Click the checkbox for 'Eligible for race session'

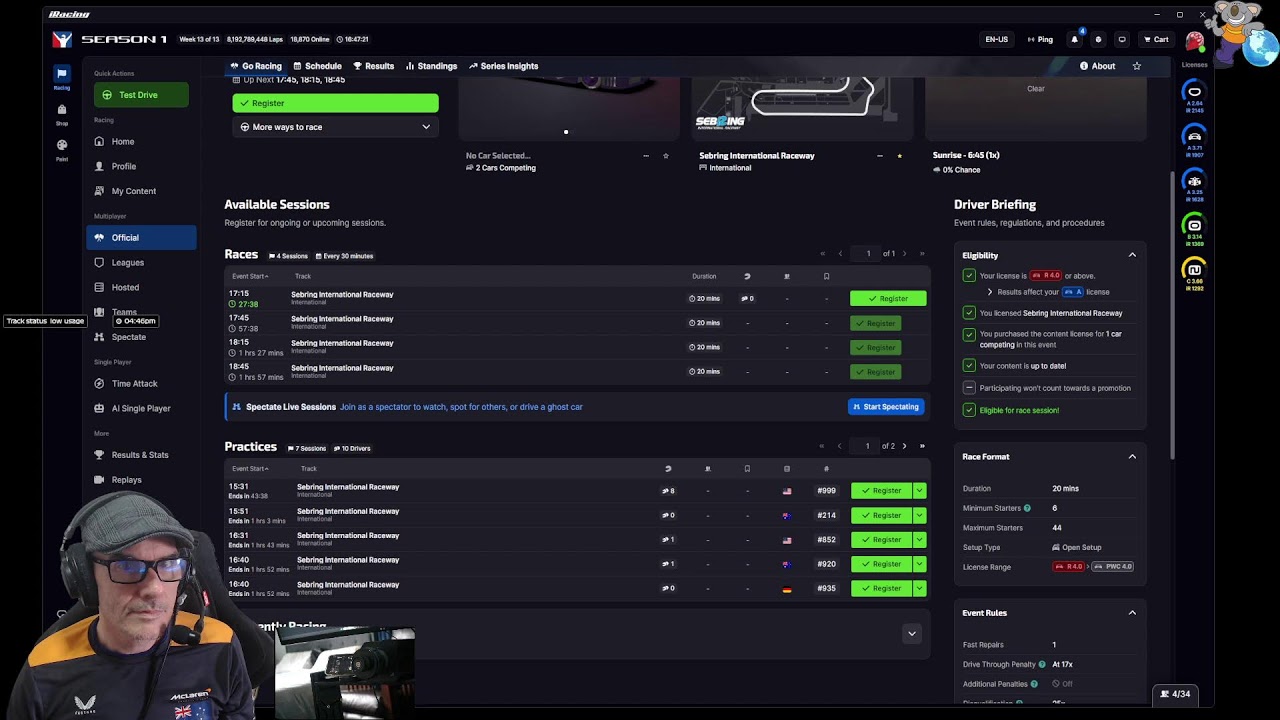click(969, 410)
